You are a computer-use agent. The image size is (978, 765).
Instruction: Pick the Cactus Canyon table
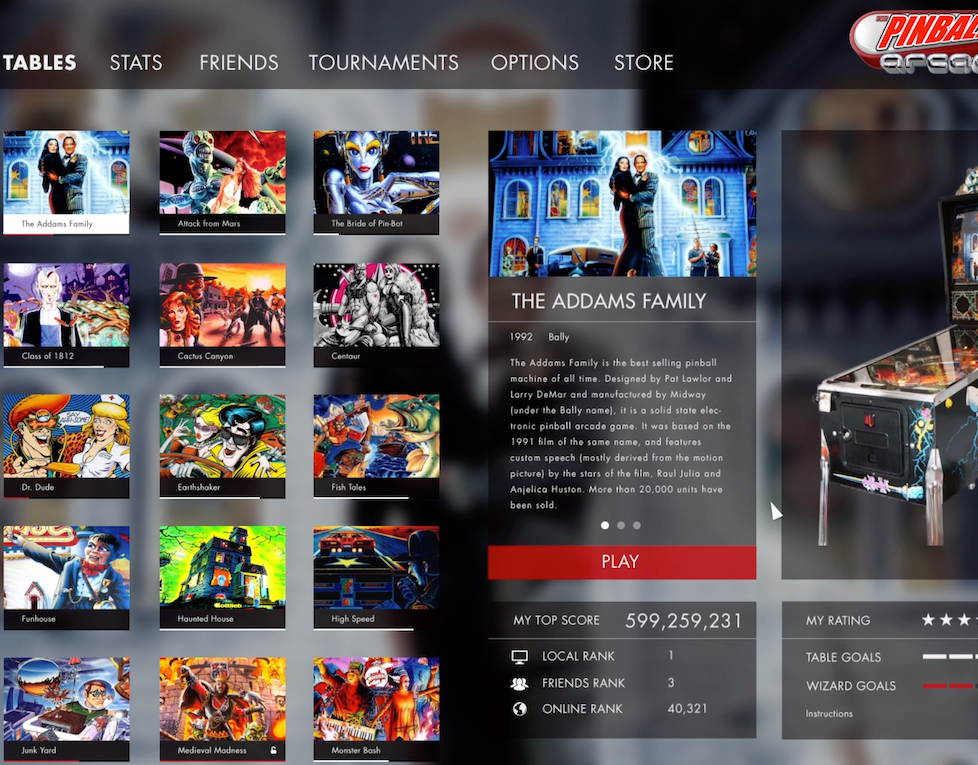coord(223,315)
